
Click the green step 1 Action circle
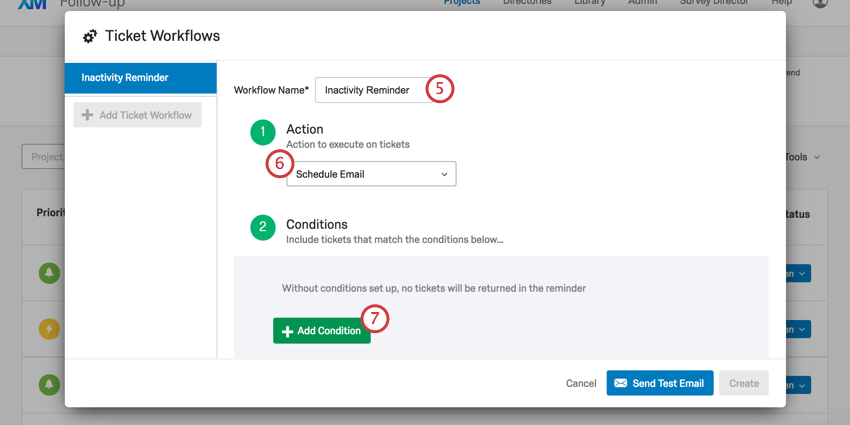click(262, 132)
